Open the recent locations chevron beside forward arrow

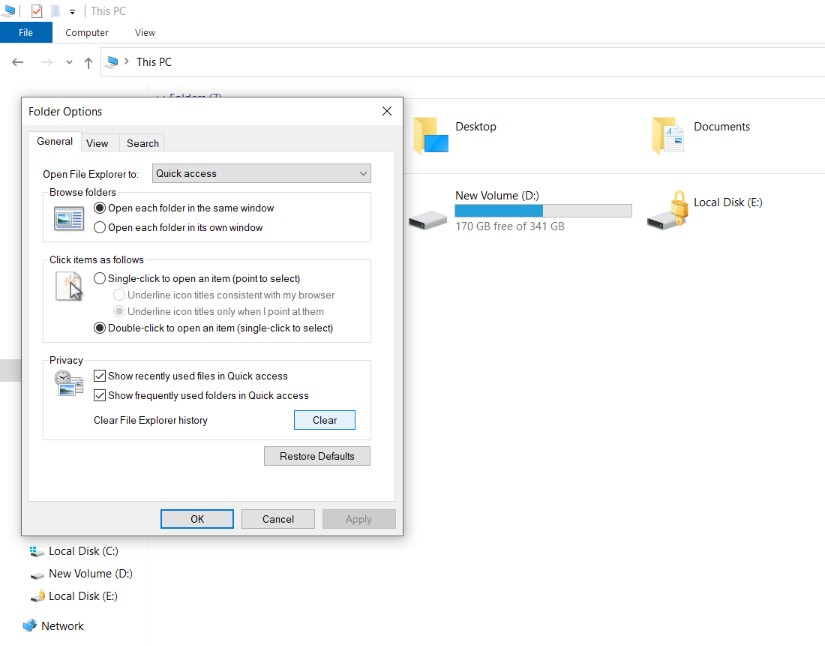tap(68, 61)
